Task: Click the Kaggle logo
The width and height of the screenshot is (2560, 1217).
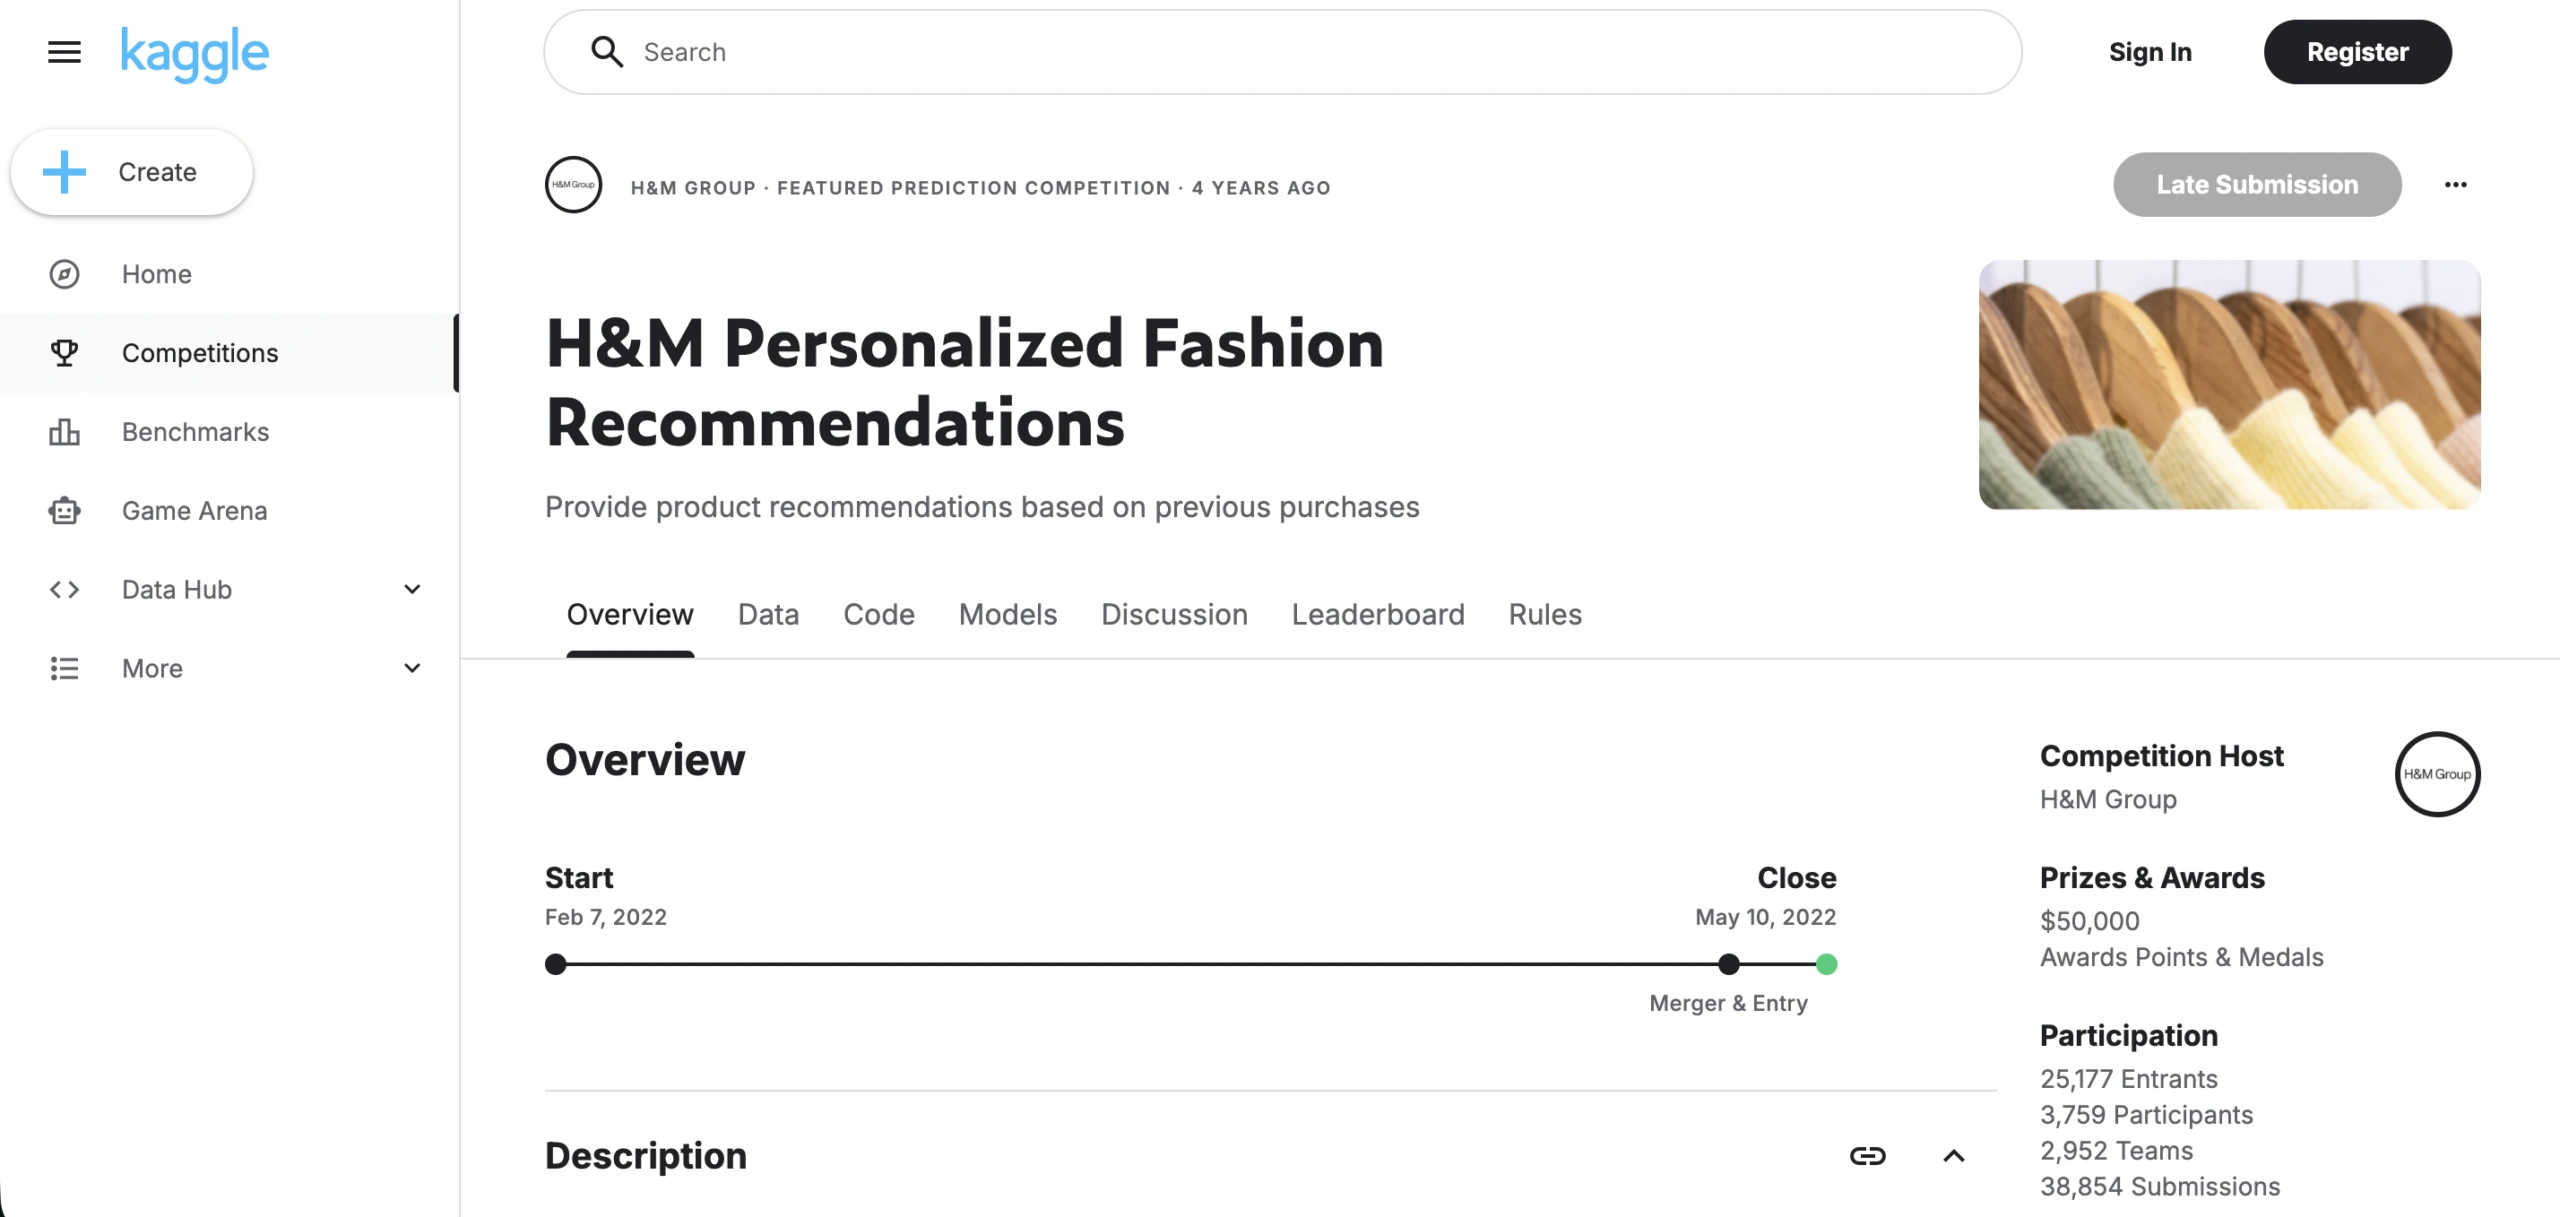Action: [x=195, y=53]
